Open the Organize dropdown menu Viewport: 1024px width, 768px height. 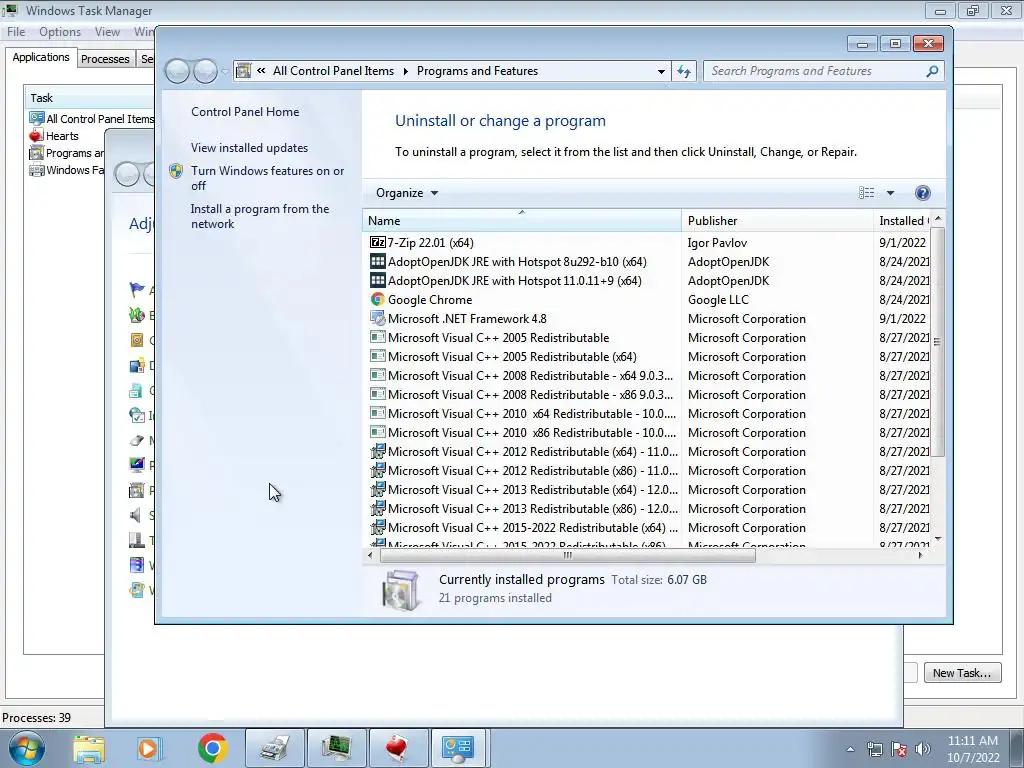406,193
